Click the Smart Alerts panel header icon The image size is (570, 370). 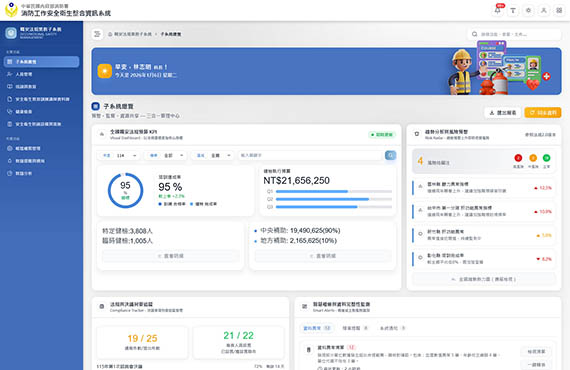[304, 306]
